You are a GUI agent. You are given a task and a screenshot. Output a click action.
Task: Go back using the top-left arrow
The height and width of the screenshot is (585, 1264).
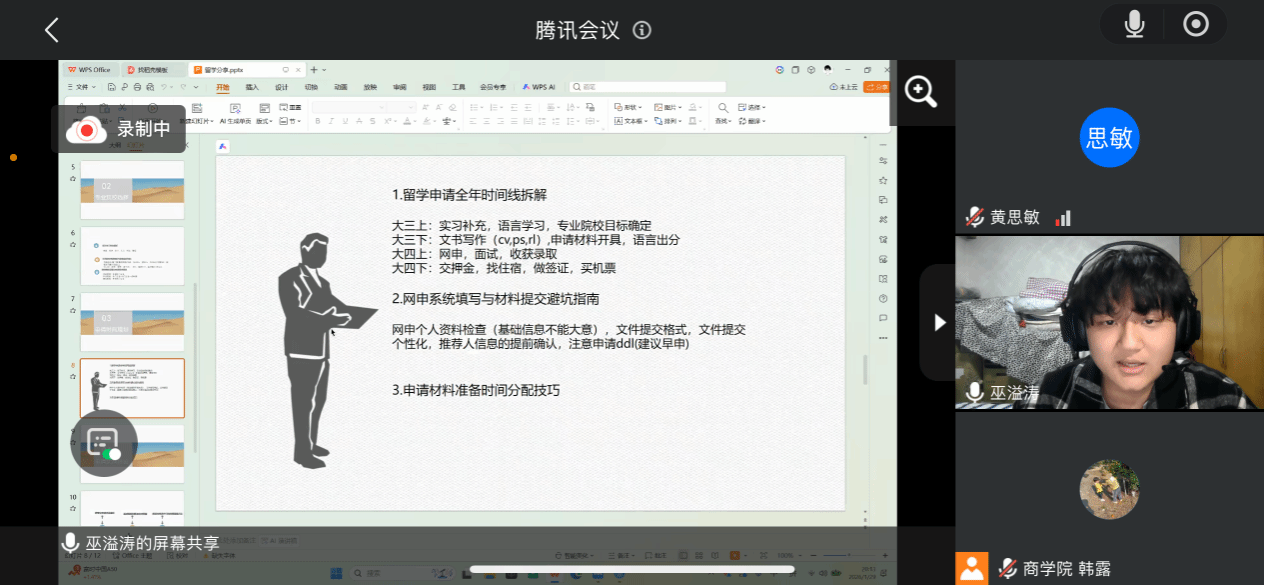tap(52, 30)
